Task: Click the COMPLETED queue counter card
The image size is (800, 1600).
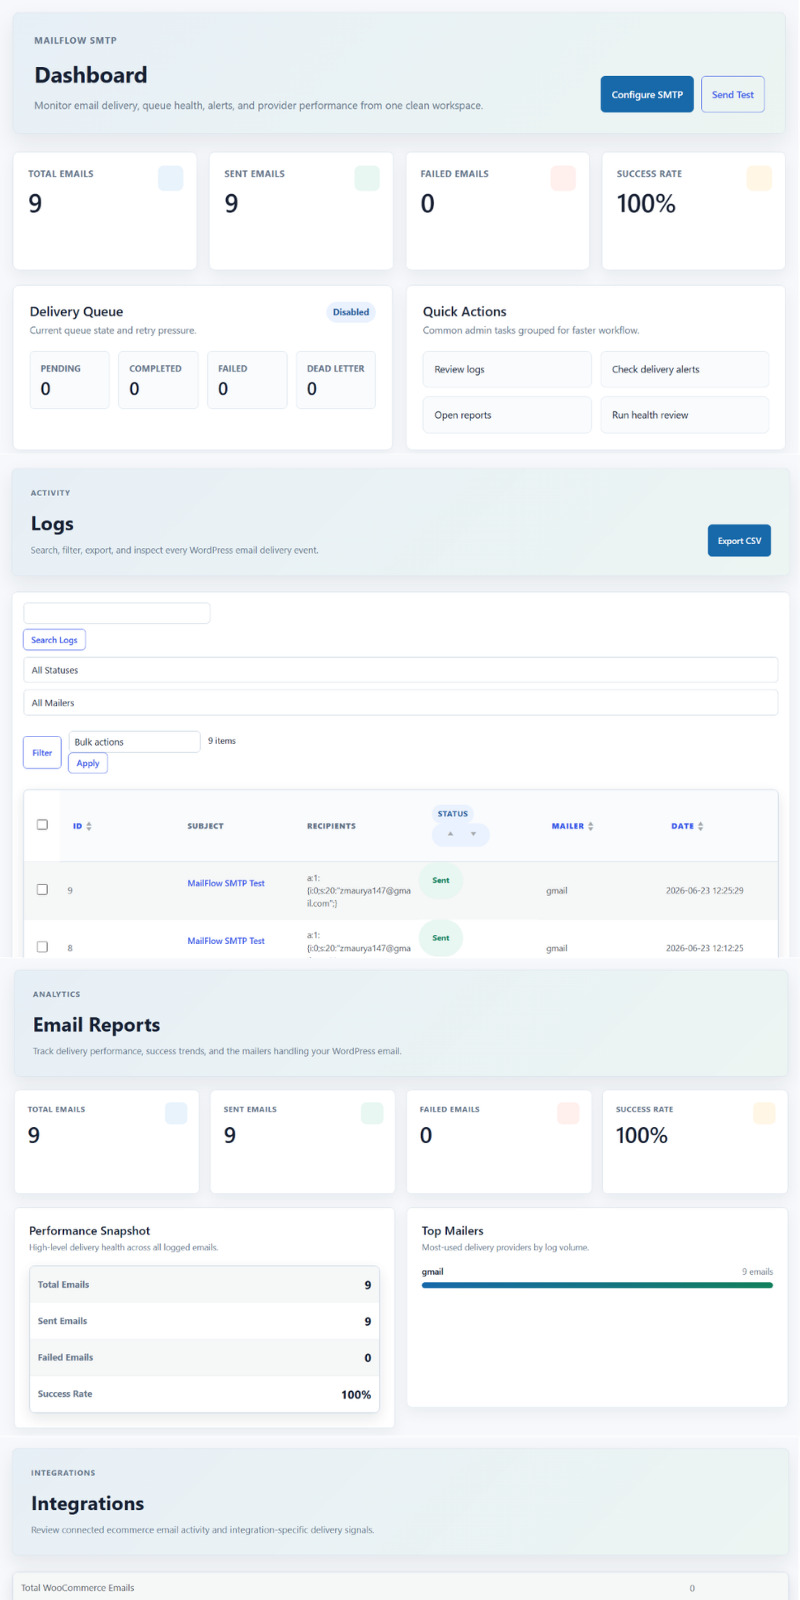Action: [158, 380]
